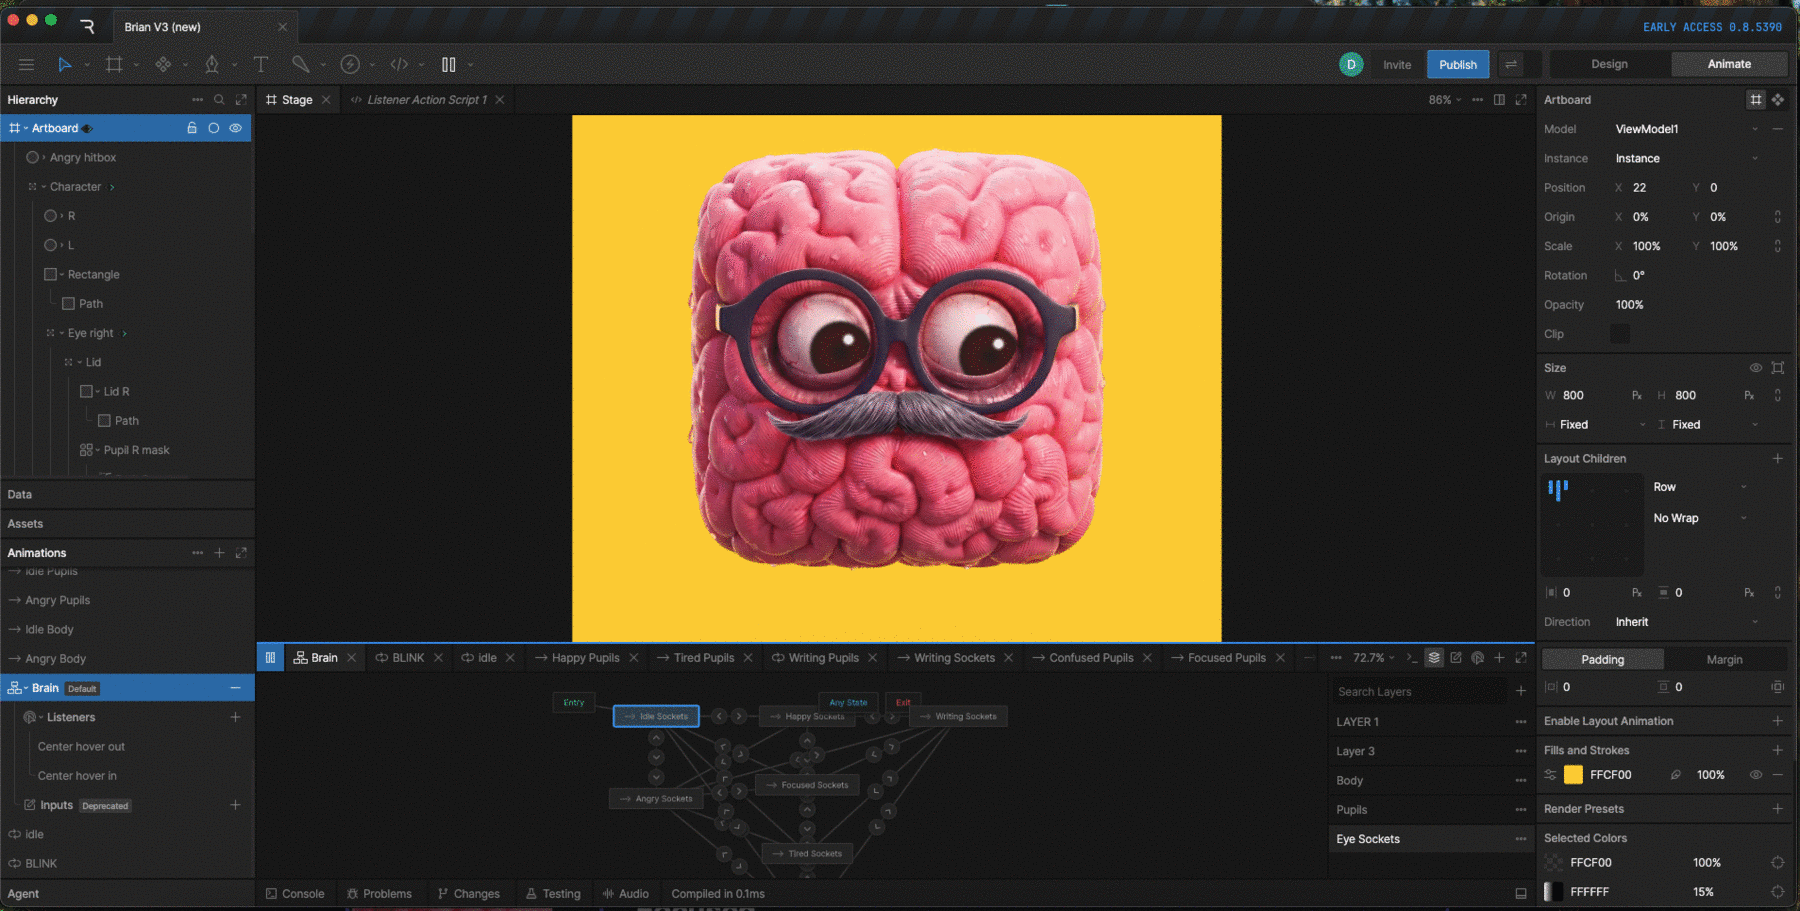
Task: Select the arrow Select tool
Action: (65, 64)
